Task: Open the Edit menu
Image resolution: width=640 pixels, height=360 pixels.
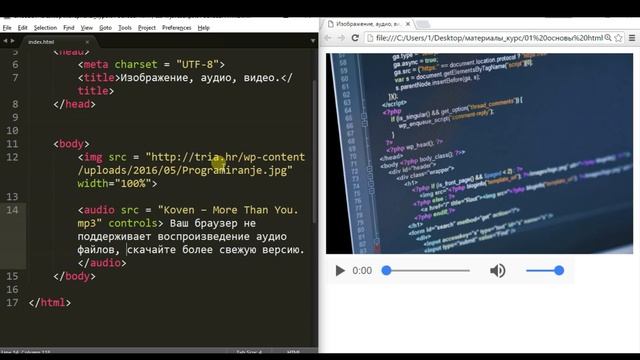Action: [22, 28]
